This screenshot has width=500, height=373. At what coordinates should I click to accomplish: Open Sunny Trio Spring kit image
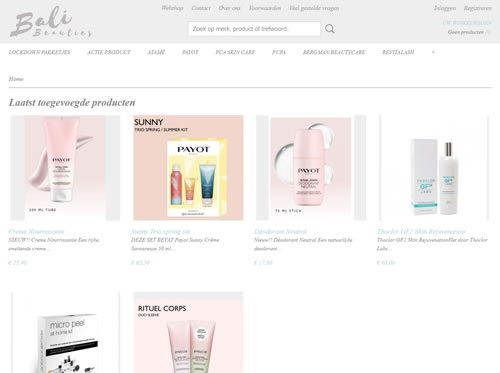[x=188, y=168]
